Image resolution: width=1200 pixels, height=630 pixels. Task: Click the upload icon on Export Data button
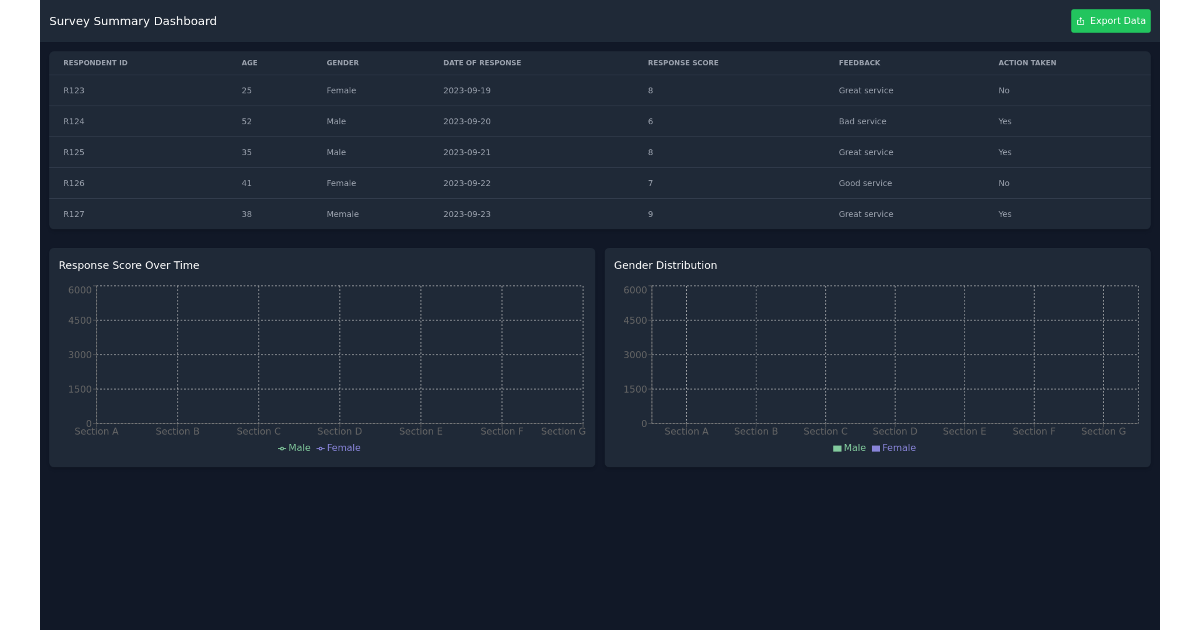coord(1081,20)
